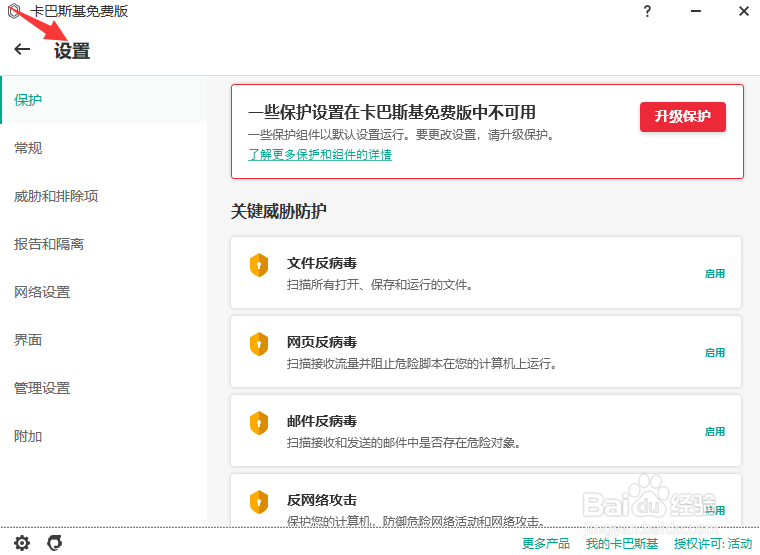
Task: Open the 管理设置 section
Action: (104, 388)
